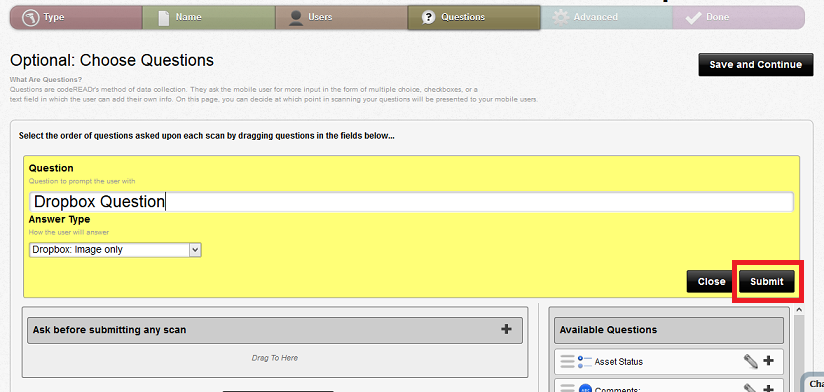Open the Advanced step tab

tap(606, 17)
